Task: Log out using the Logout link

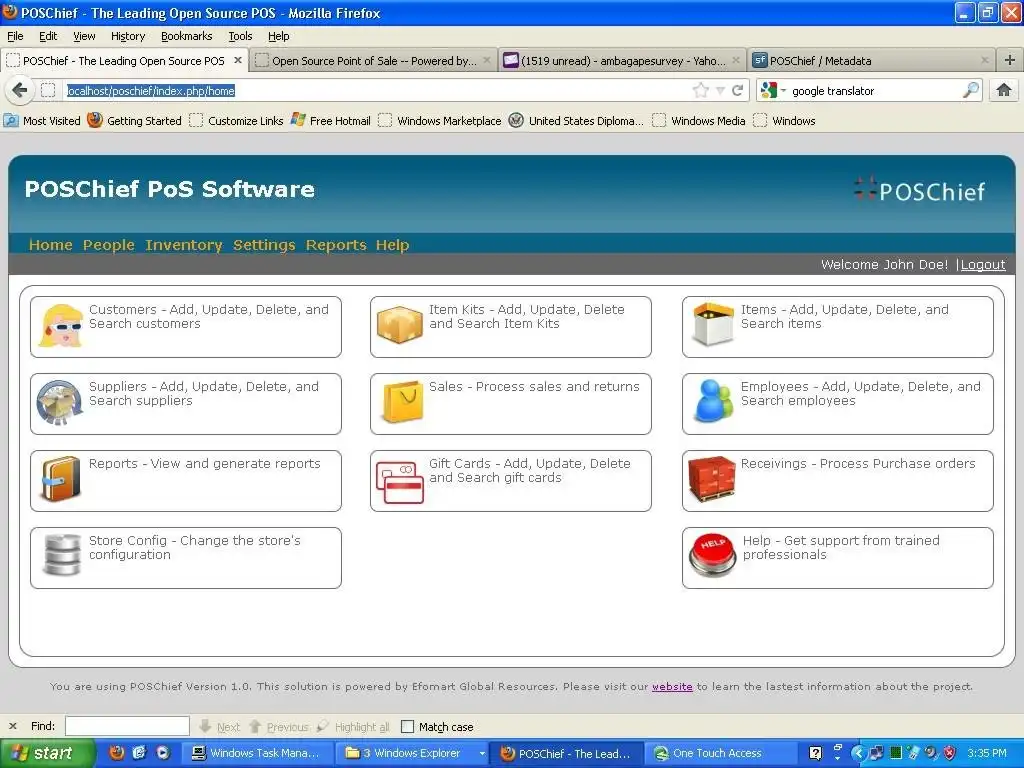Action: click(x=983, y=264)
